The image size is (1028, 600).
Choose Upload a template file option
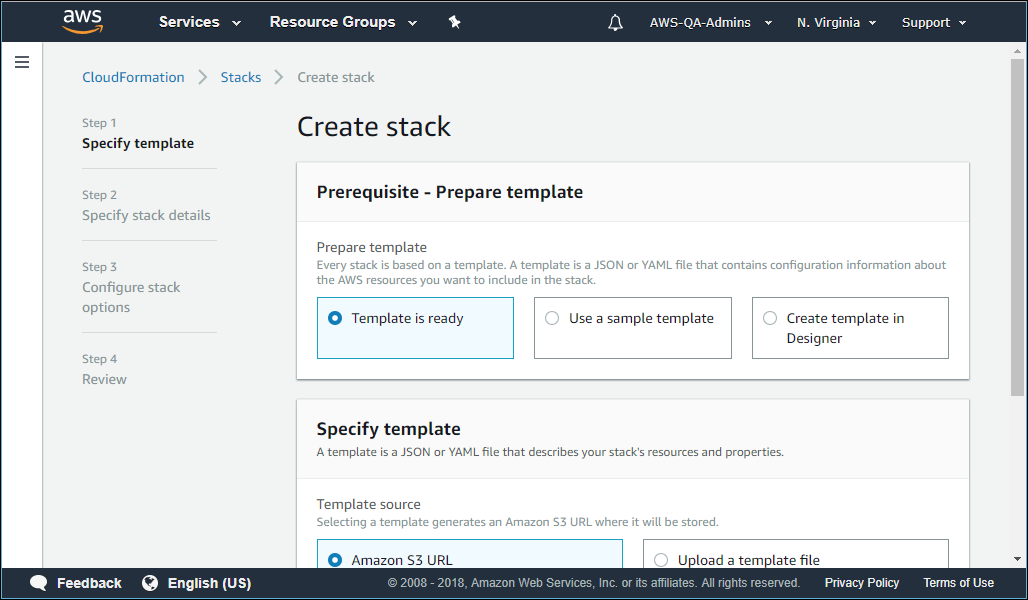[796, 554]
